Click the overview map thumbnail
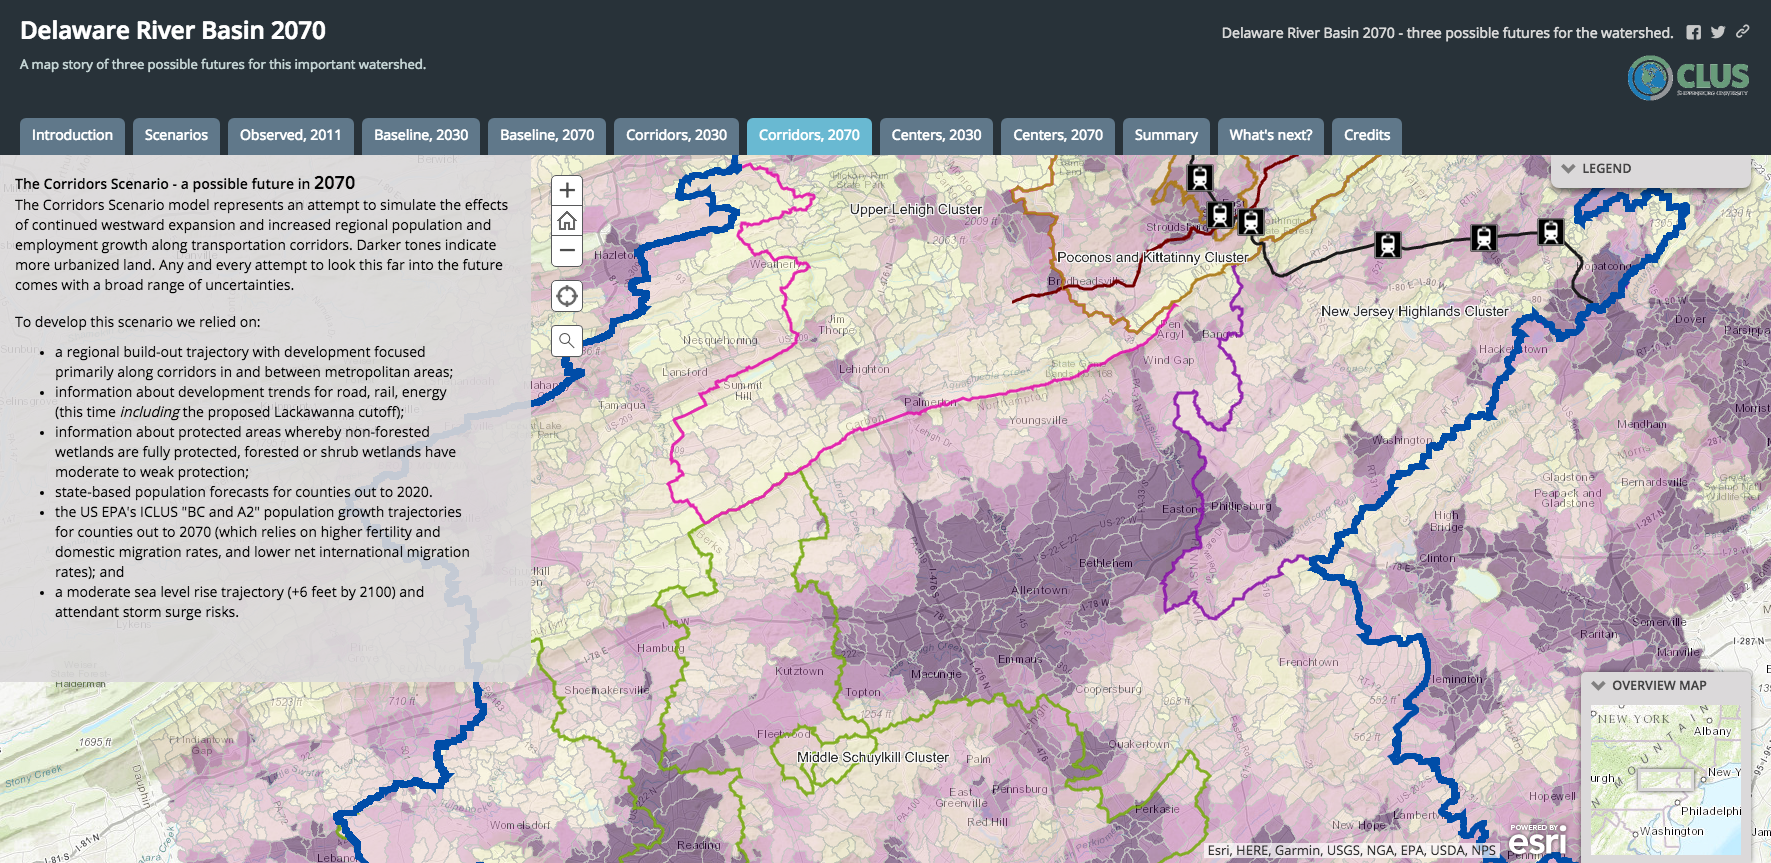The height and width of the screenshot is (863, 1771). [x=1666, y=780]
